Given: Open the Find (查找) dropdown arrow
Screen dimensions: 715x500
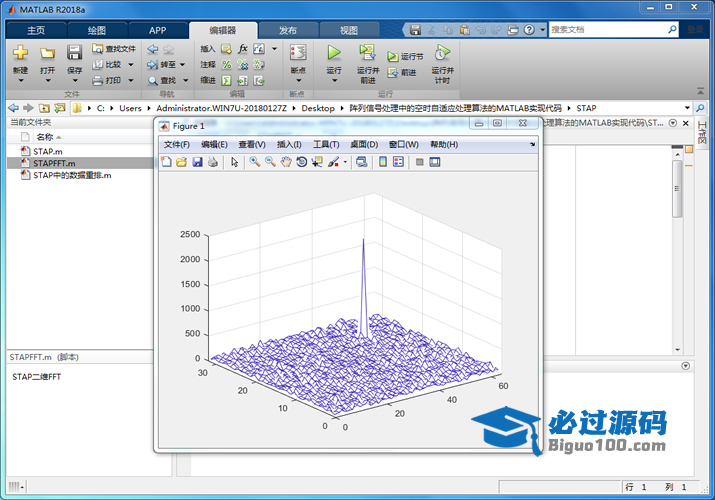Looking at the screenshot, I should [186, 81].
